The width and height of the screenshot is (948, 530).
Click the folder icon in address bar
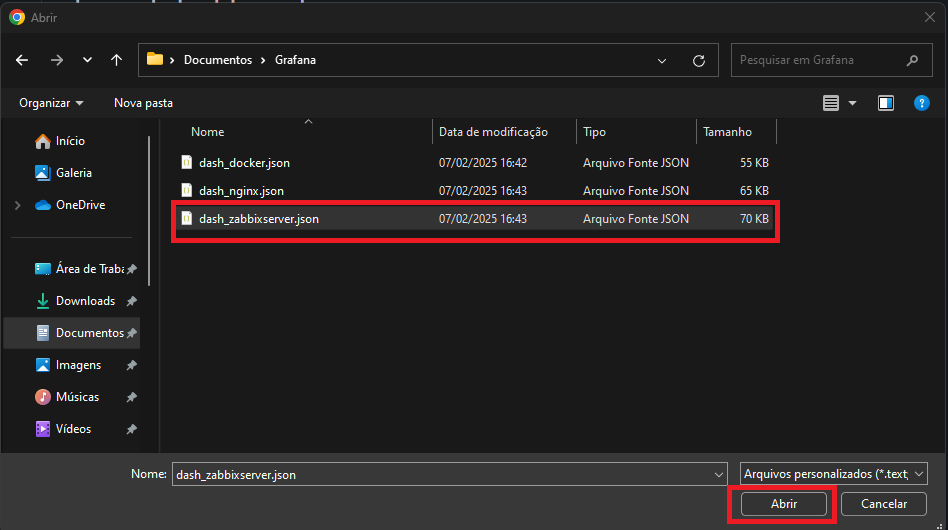[x=155, y=59]
